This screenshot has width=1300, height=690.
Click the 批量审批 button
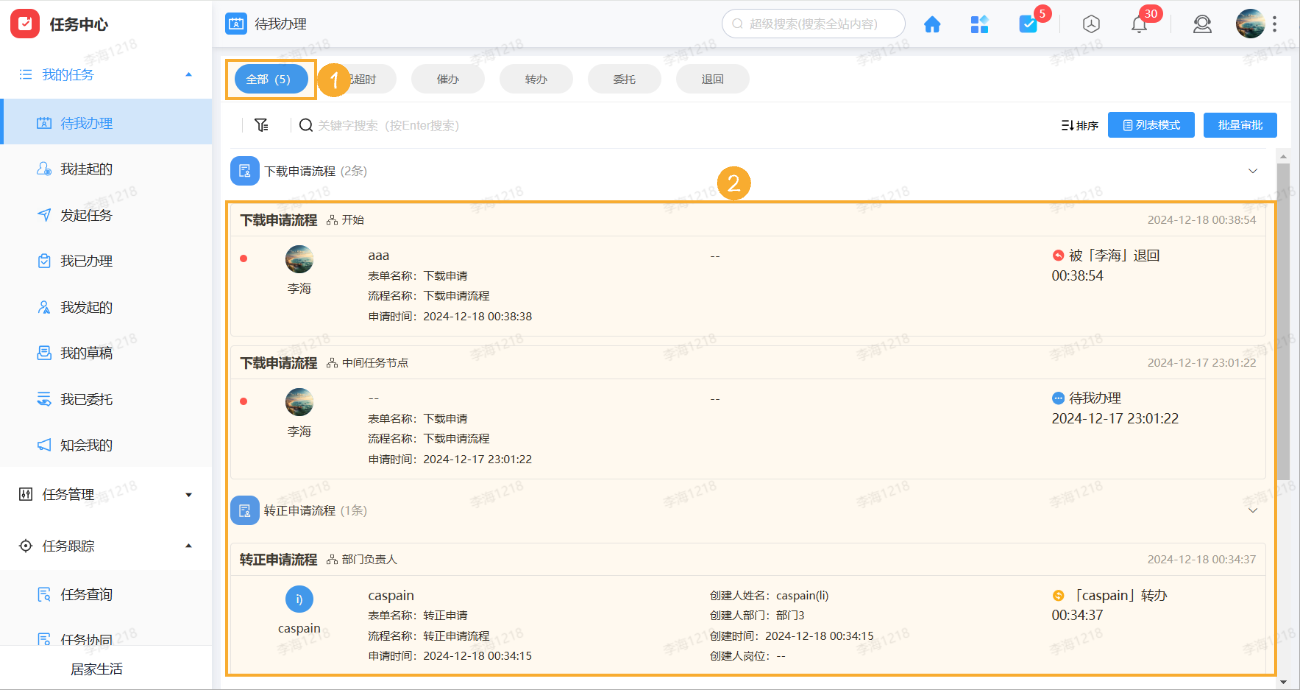click(x=1240, y=124)
